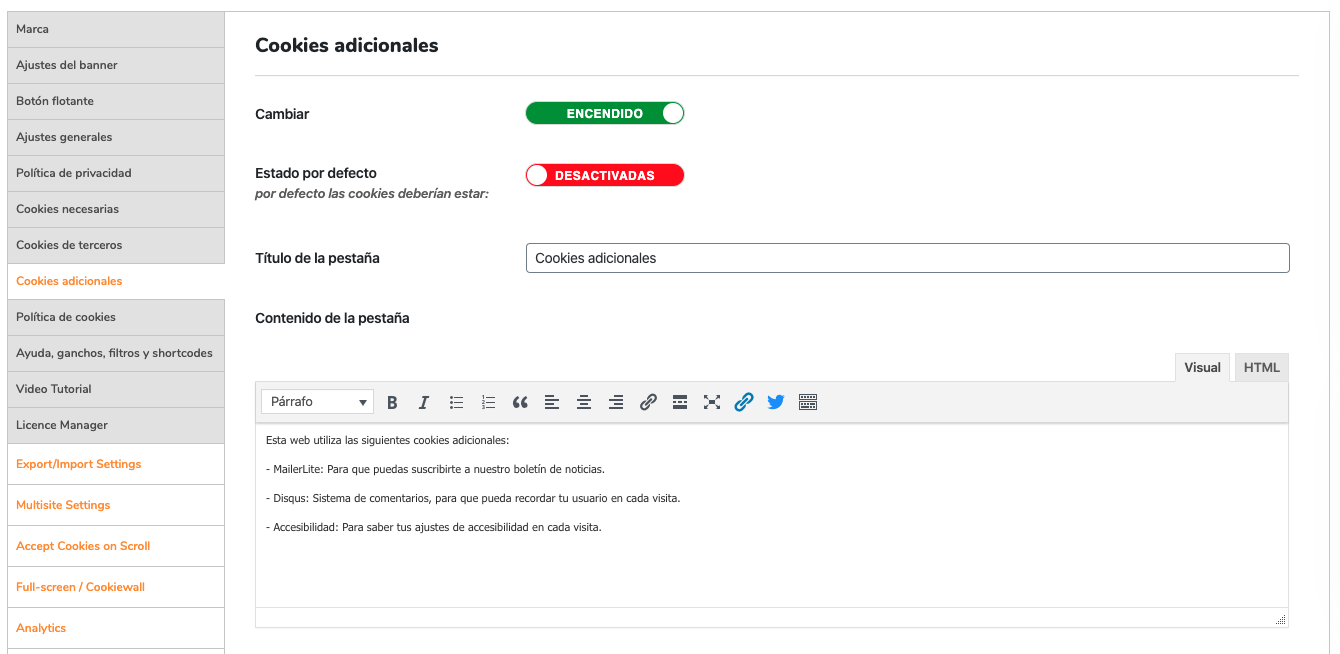Go to Ajustes del banner section
This screenshot has height=654, width=1340.
tap(67, 65)
